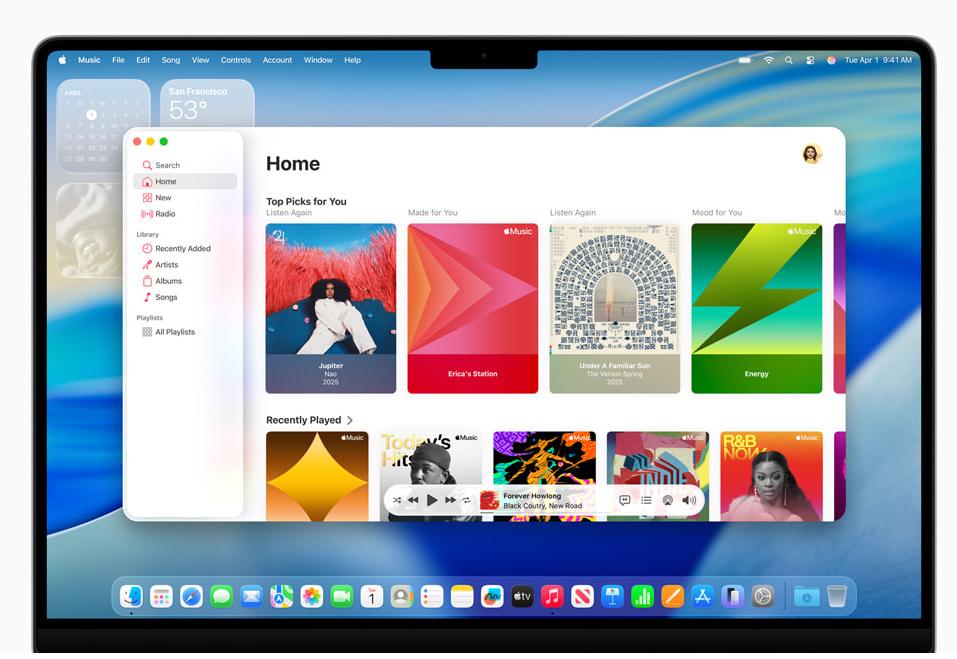The image size is (957, 659).
Task: Open the View menu
Action: click(x=200, y=60)
